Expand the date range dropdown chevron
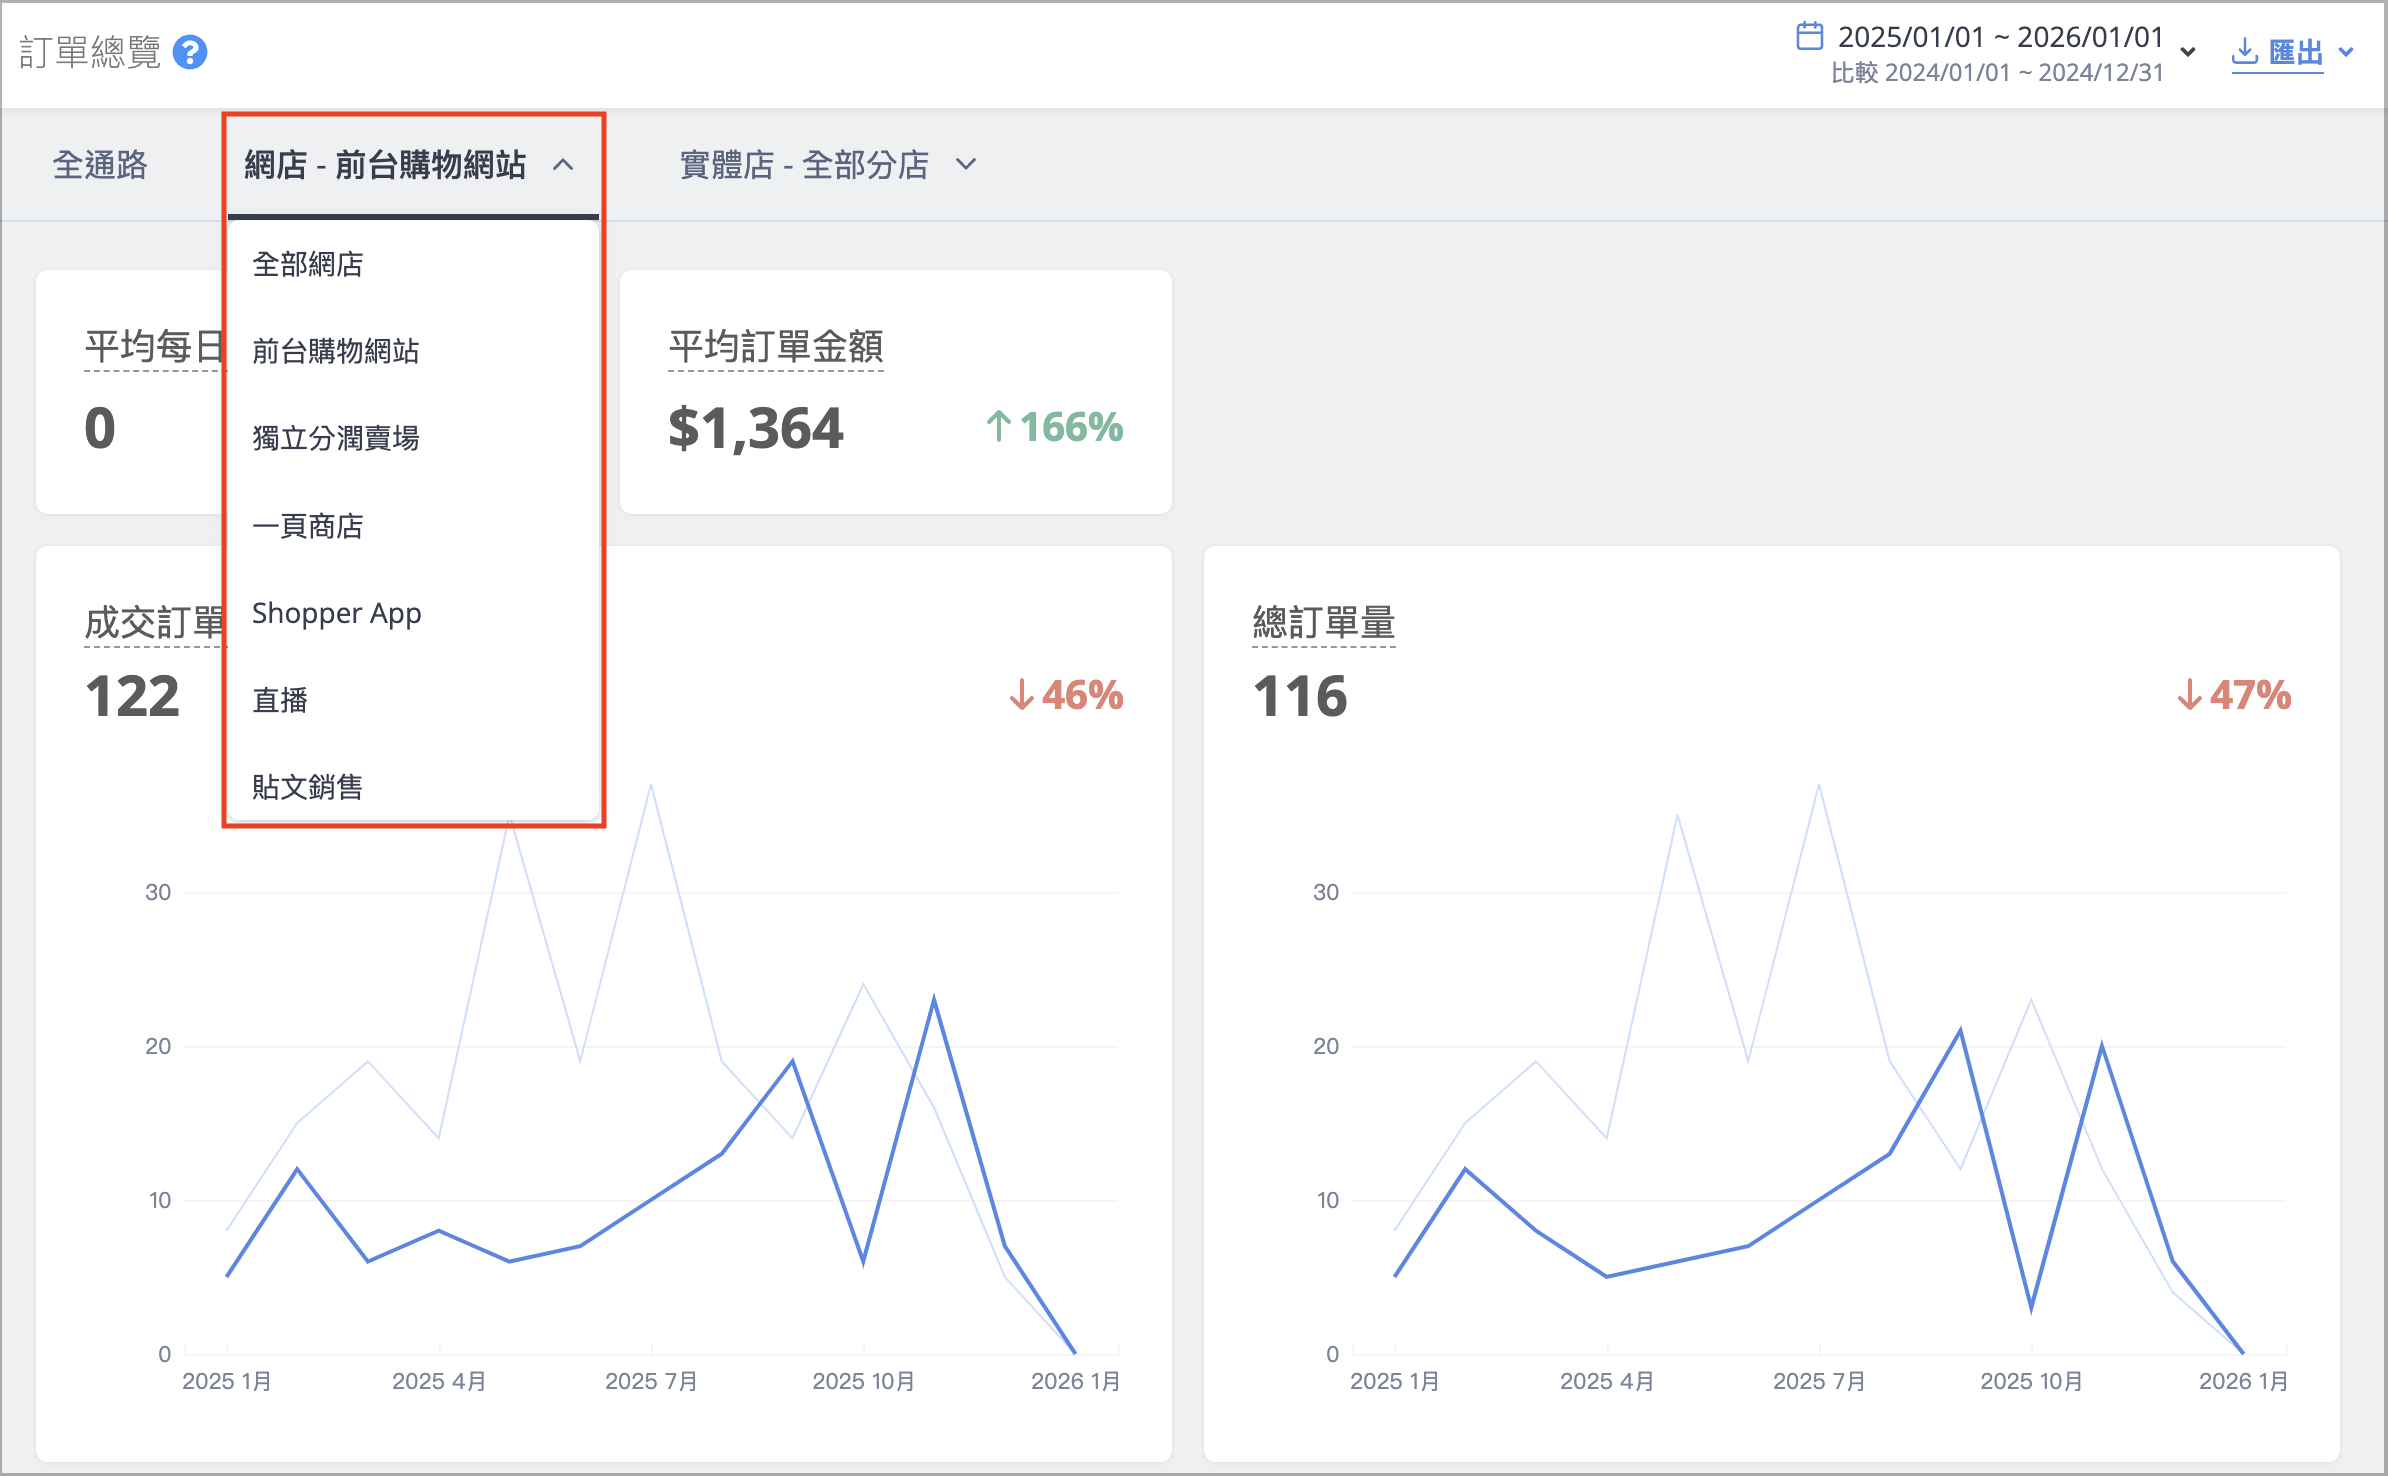 point(2188,52)
